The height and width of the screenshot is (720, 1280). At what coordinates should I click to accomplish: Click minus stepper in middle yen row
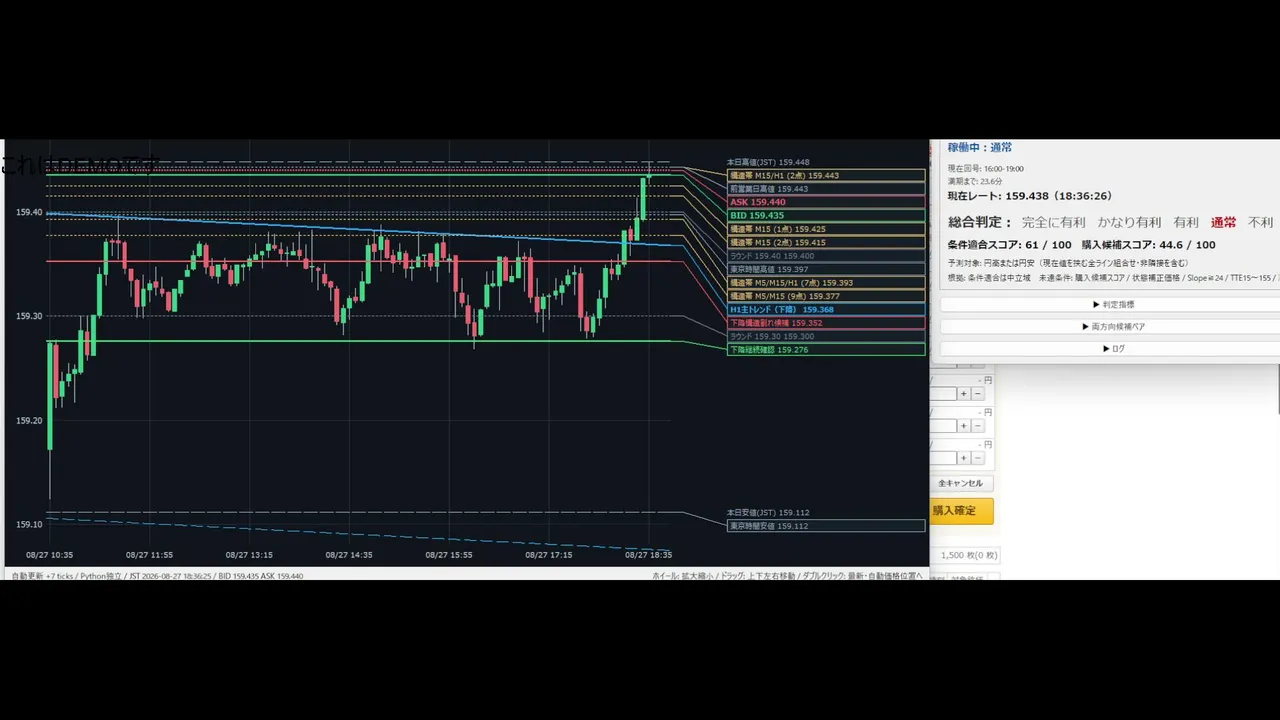tap(978, 426)
